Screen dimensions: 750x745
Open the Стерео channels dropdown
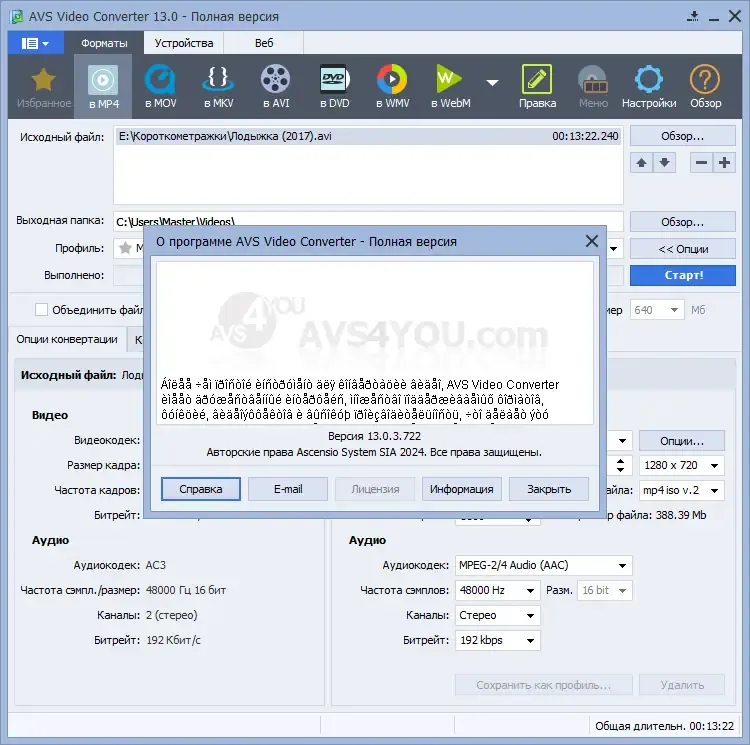(x=497, y=615)
